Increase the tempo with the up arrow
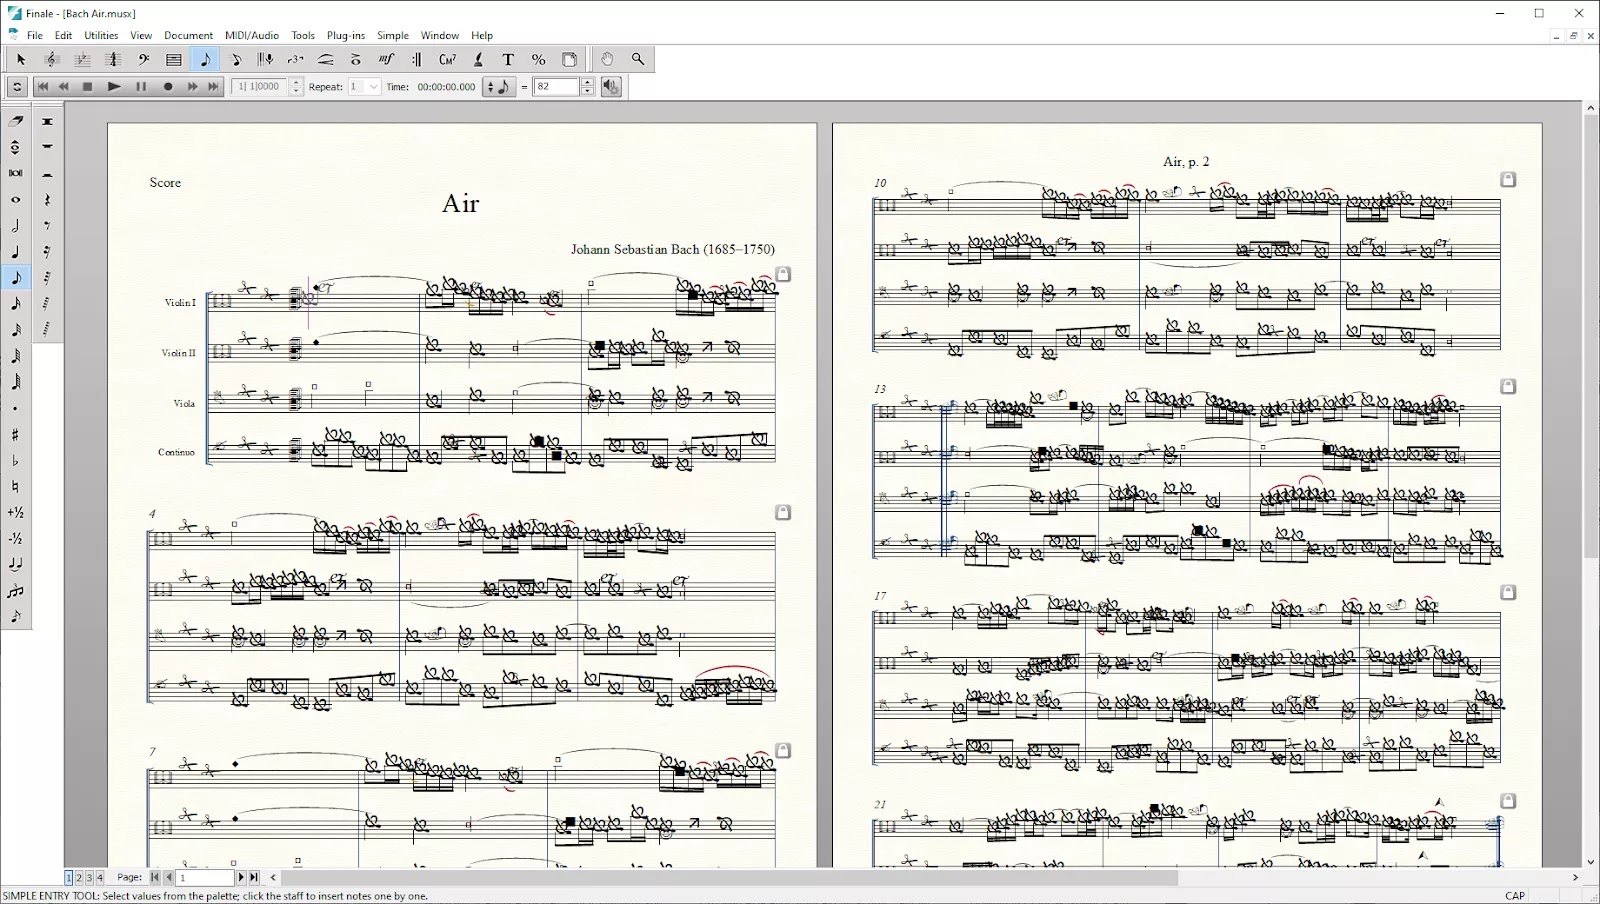Screen dimensions: 1600x904 pyautogui.click(x=587, y=83)
